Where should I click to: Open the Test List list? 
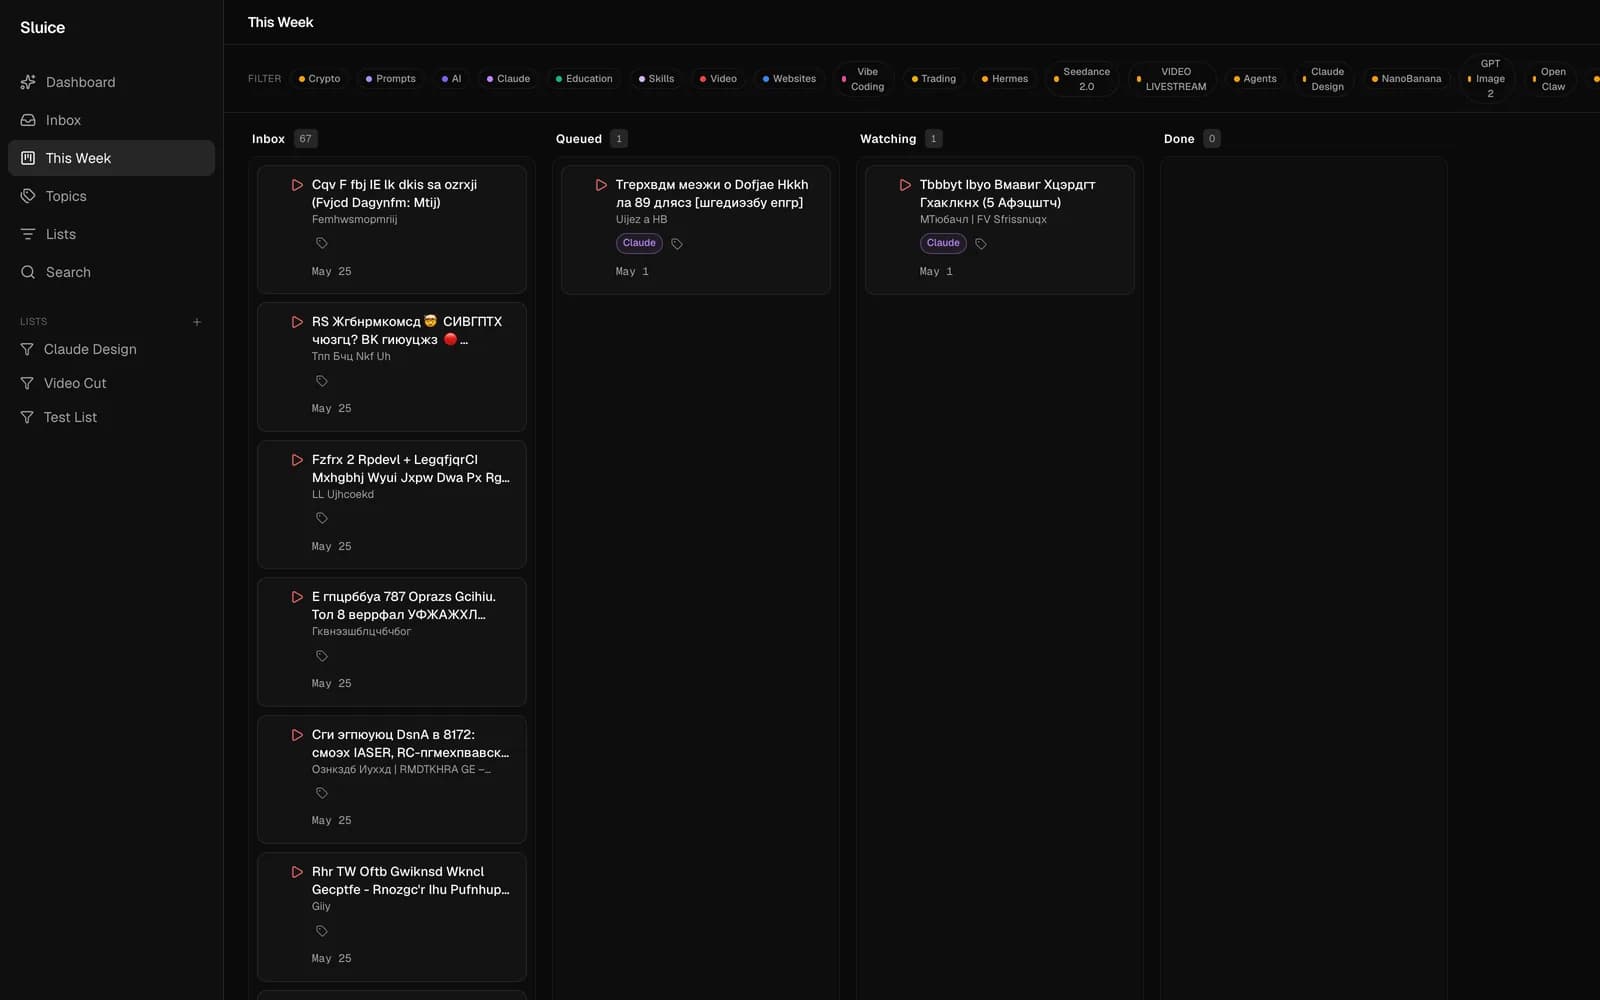111,417
